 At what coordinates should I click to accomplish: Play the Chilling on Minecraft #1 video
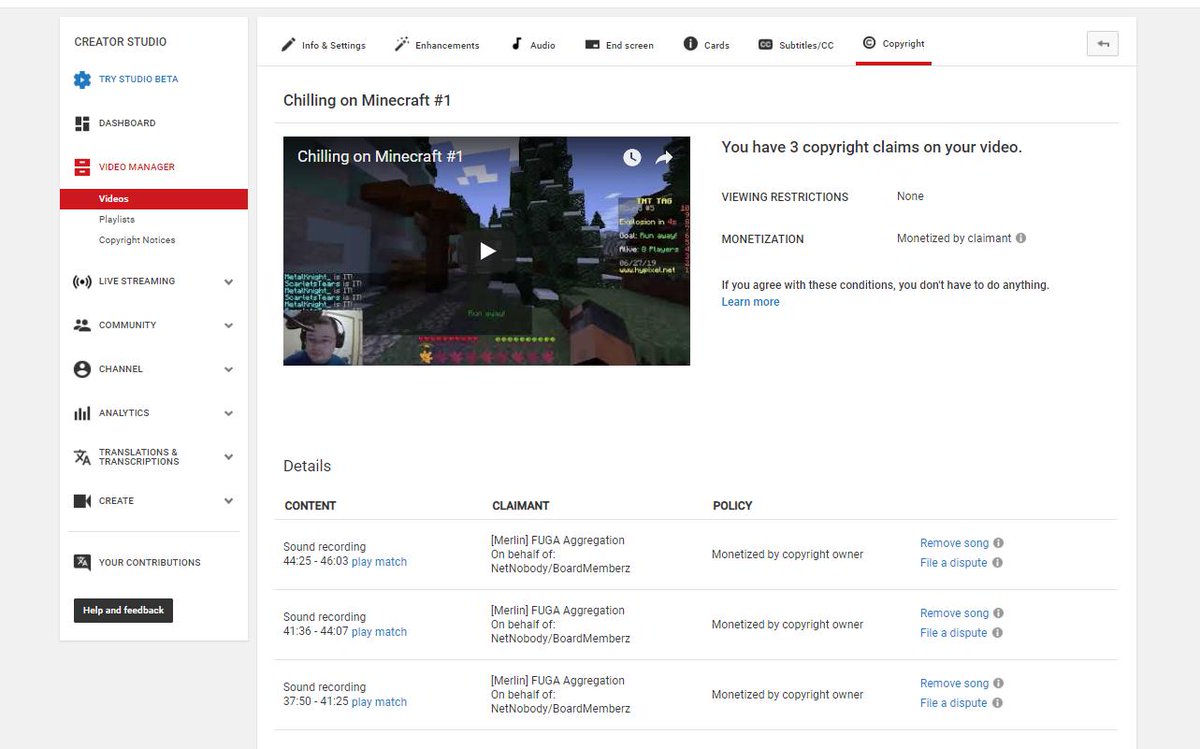pos(487,251)
